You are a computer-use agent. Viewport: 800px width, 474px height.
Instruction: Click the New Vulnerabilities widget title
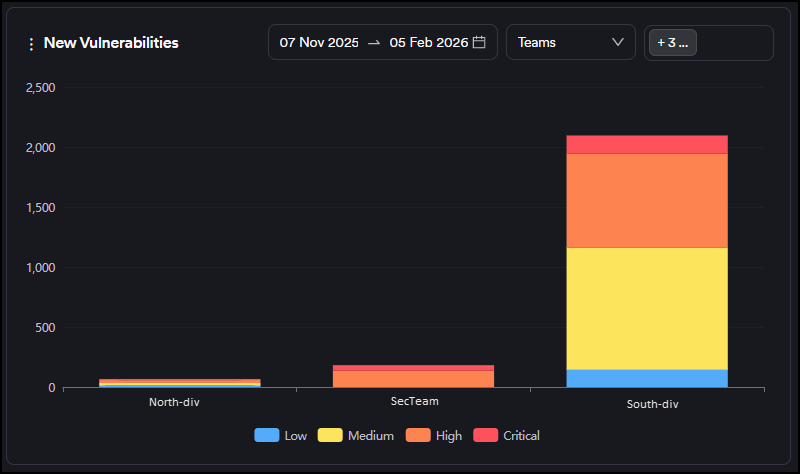tap(111, 43)
